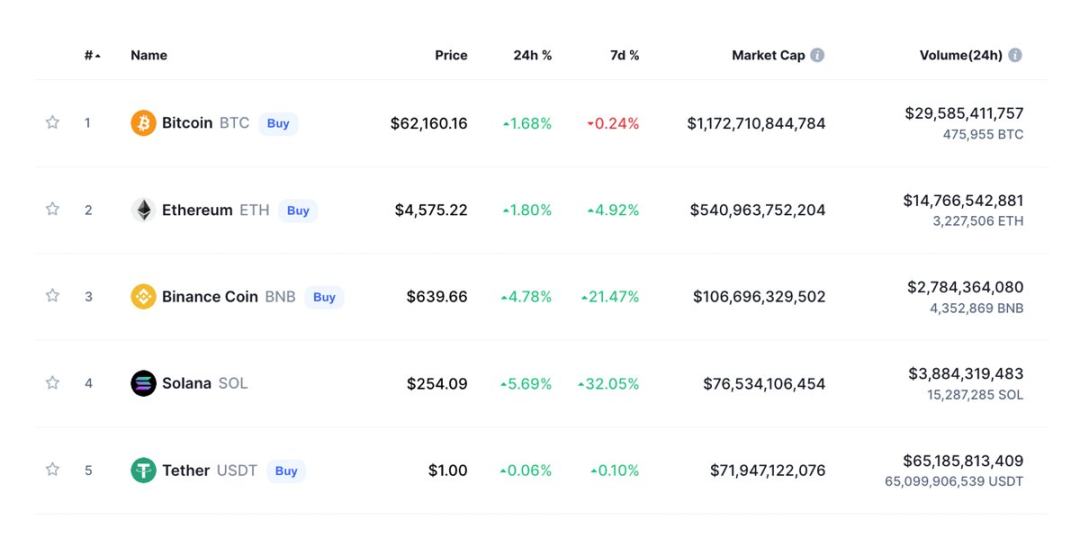Sort coins by the Name header

(149, 55)
